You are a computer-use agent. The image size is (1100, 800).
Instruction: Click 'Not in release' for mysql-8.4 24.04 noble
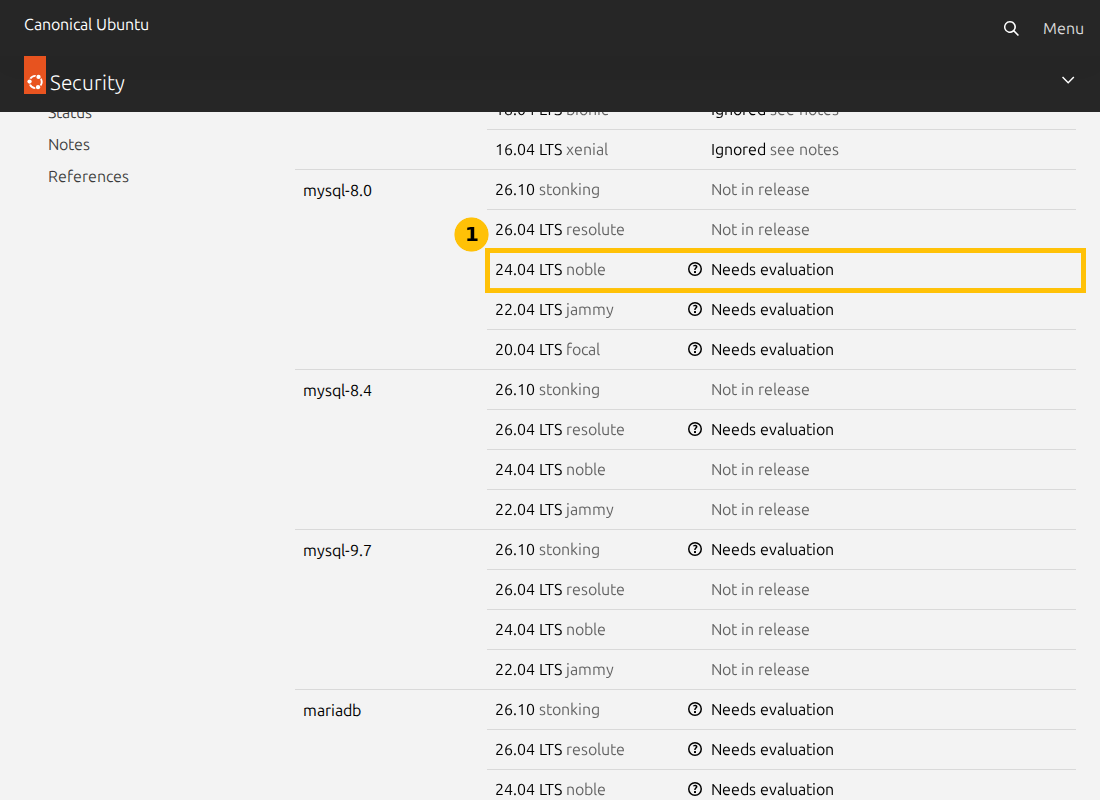coord(760,469)
